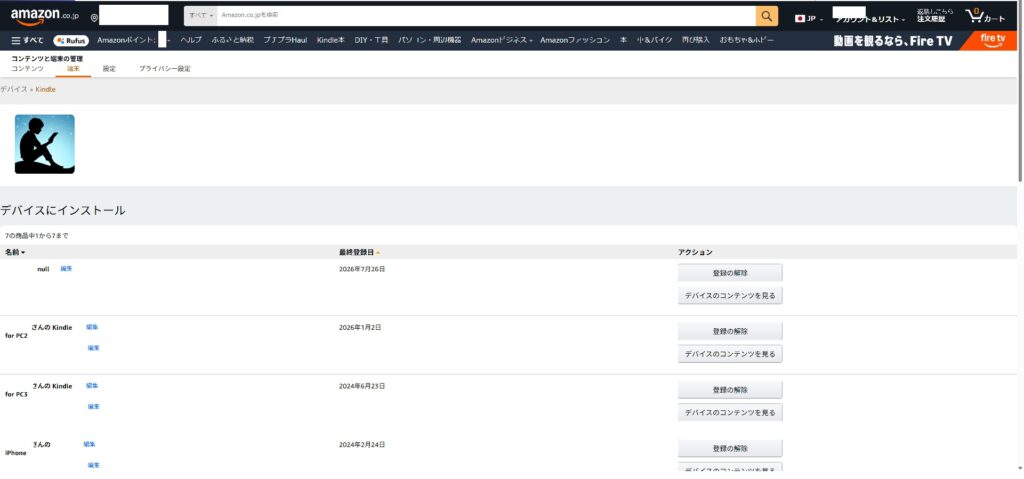Click the コンテンツと端末の管理 title
This screenshot has height=479, width=1024.
[47, 59]
